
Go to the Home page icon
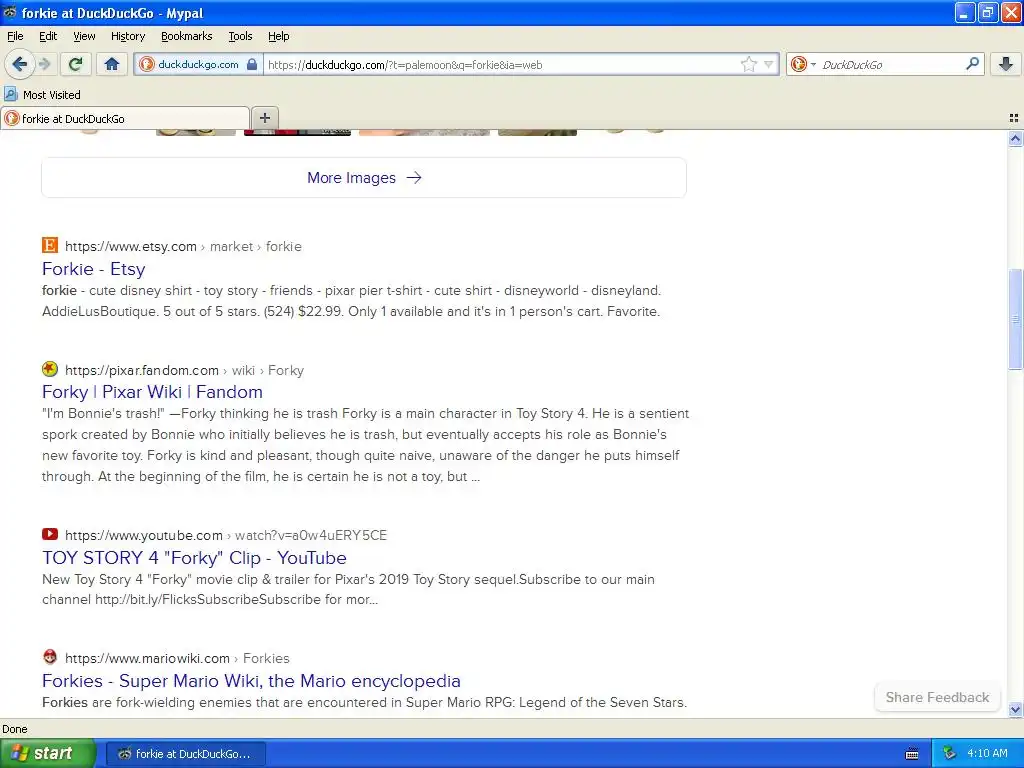pyautogui.click(x=112, y=64)
